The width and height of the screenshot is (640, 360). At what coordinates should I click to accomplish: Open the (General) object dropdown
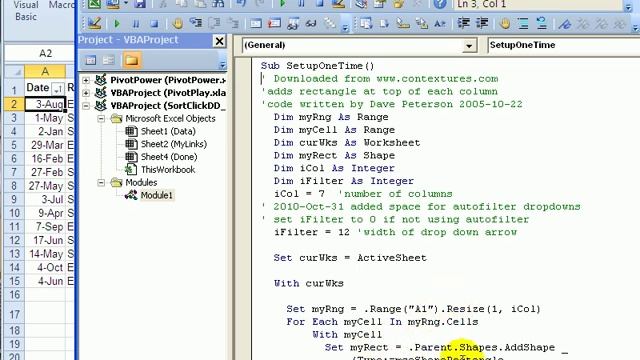point(469,46)
